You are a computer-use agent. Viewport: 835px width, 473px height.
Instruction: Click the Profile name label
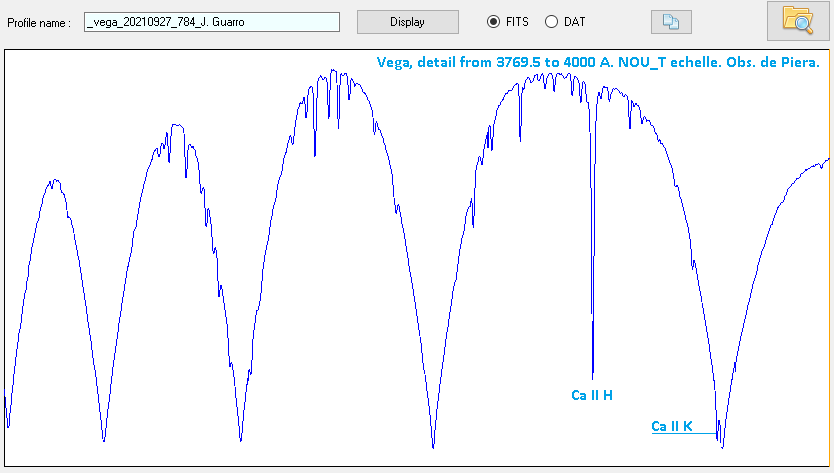point(38,22)
